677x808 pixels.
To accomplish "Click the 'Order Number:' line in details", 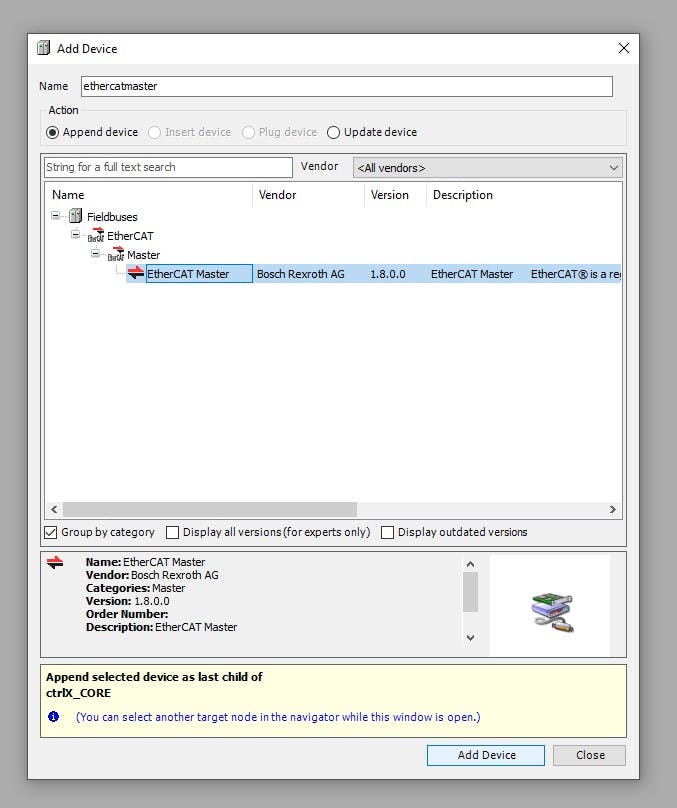I will (127, 614).
